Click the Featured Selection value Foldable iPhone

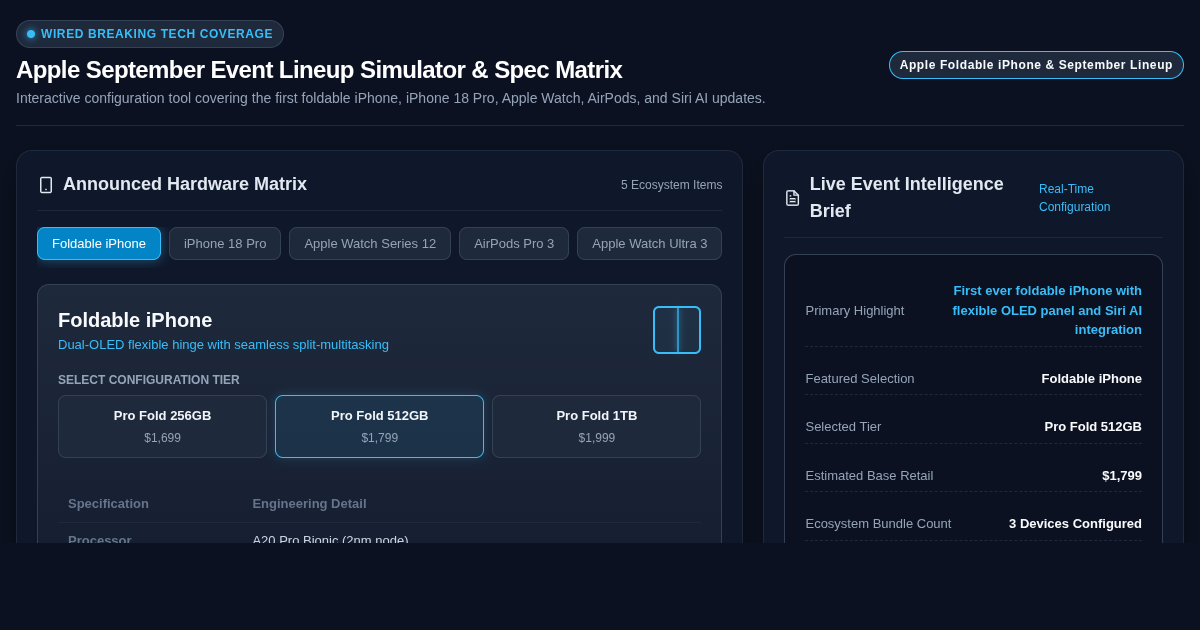[x=1091, y=379]
